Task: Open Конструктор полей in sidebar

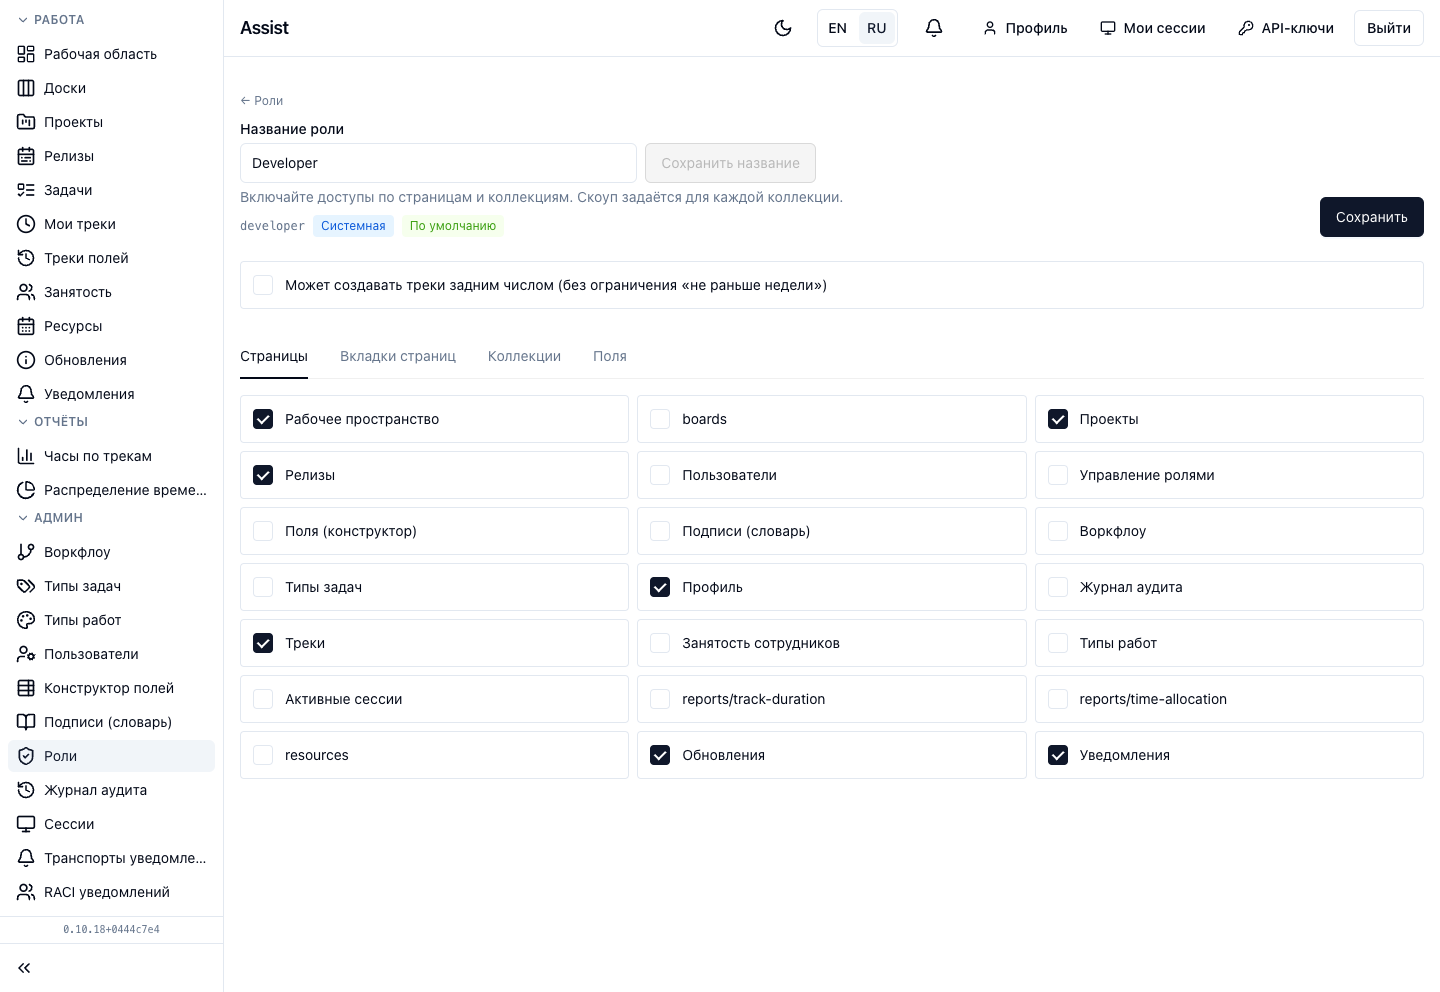Action: click(x=111, y=688)
